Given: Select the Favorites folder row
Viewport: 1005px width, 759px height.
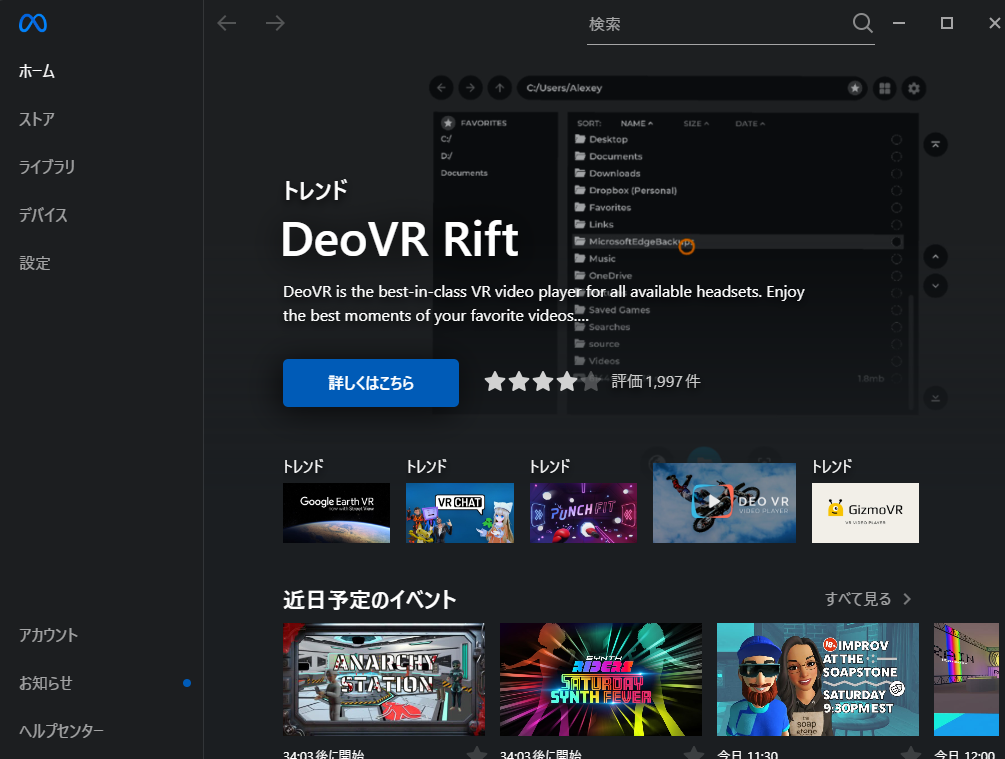Looking at the screenshot, I should tap(738, 207).
